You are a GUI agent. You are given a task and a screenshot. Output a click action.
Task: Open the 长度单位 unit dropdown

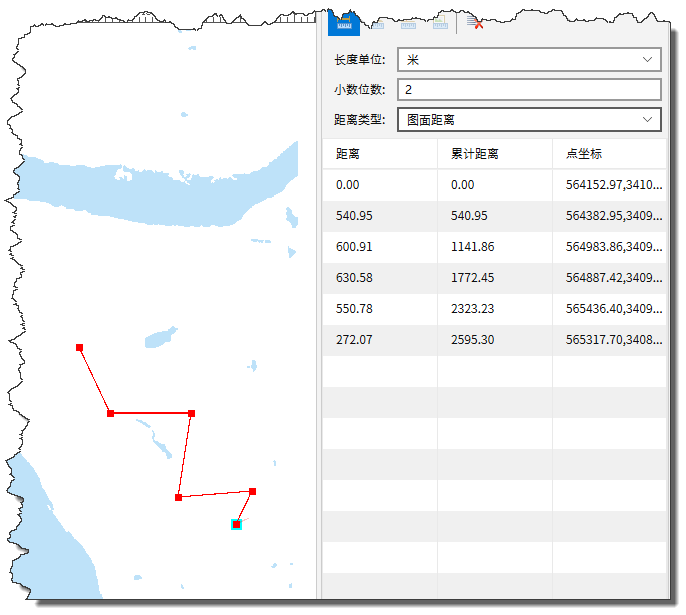tap(529, 59)
